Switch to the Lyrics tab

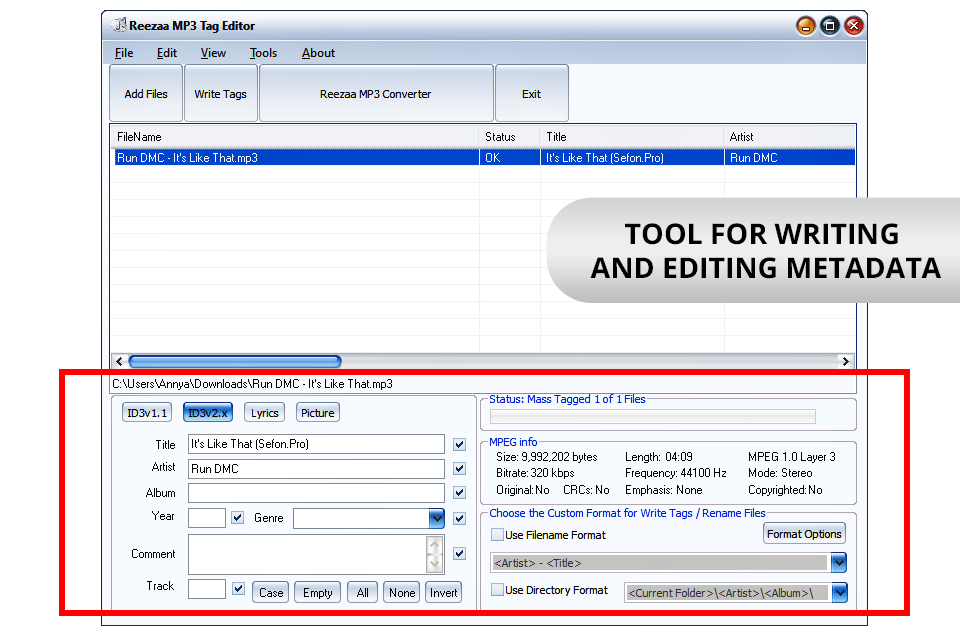click(264, 413)
